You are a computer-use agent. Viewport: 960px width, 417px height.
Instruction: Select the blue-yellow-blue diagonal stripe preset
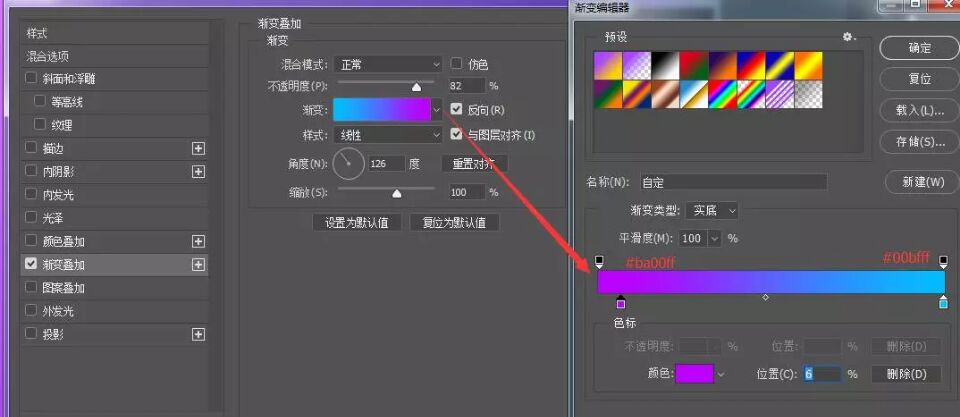tap(779, 66)
